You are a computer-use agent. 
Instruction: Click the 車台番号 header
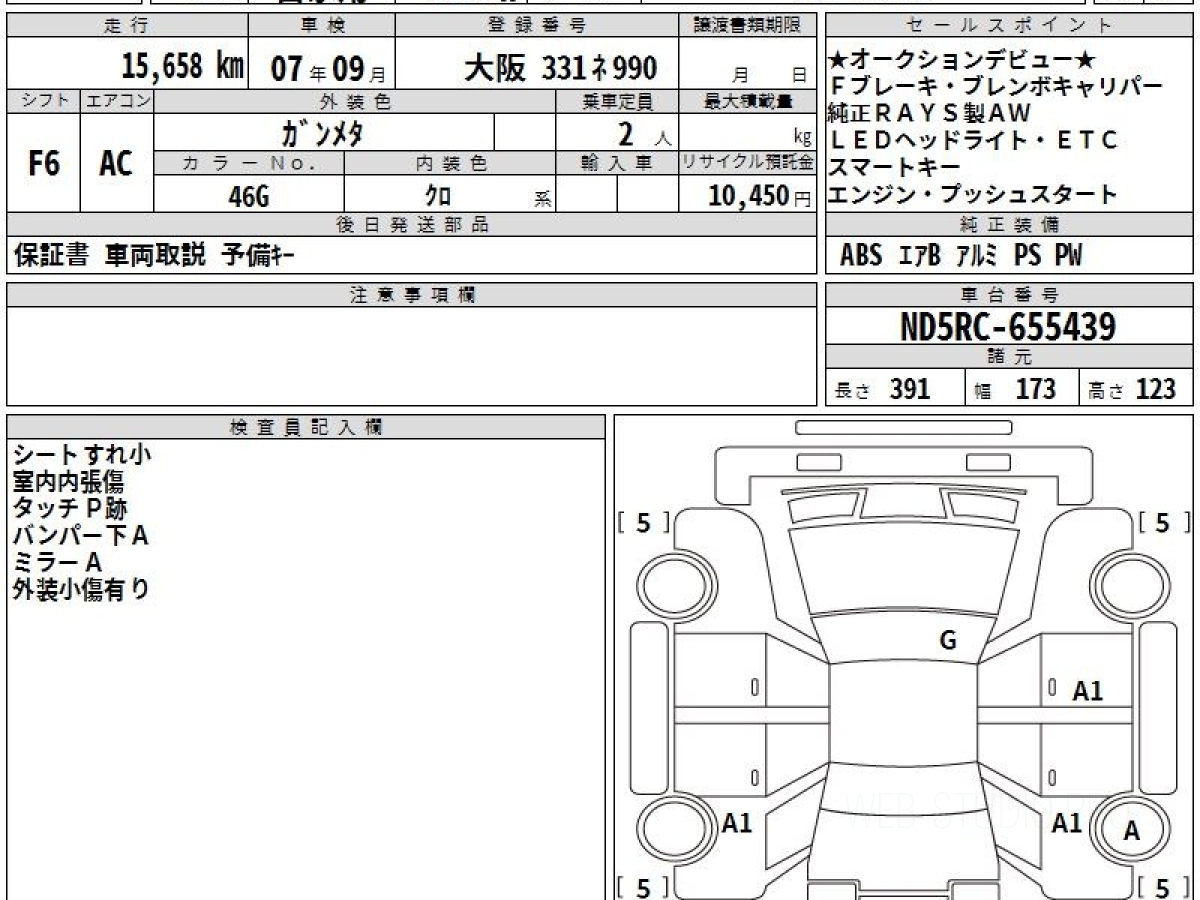(1009, 295)
